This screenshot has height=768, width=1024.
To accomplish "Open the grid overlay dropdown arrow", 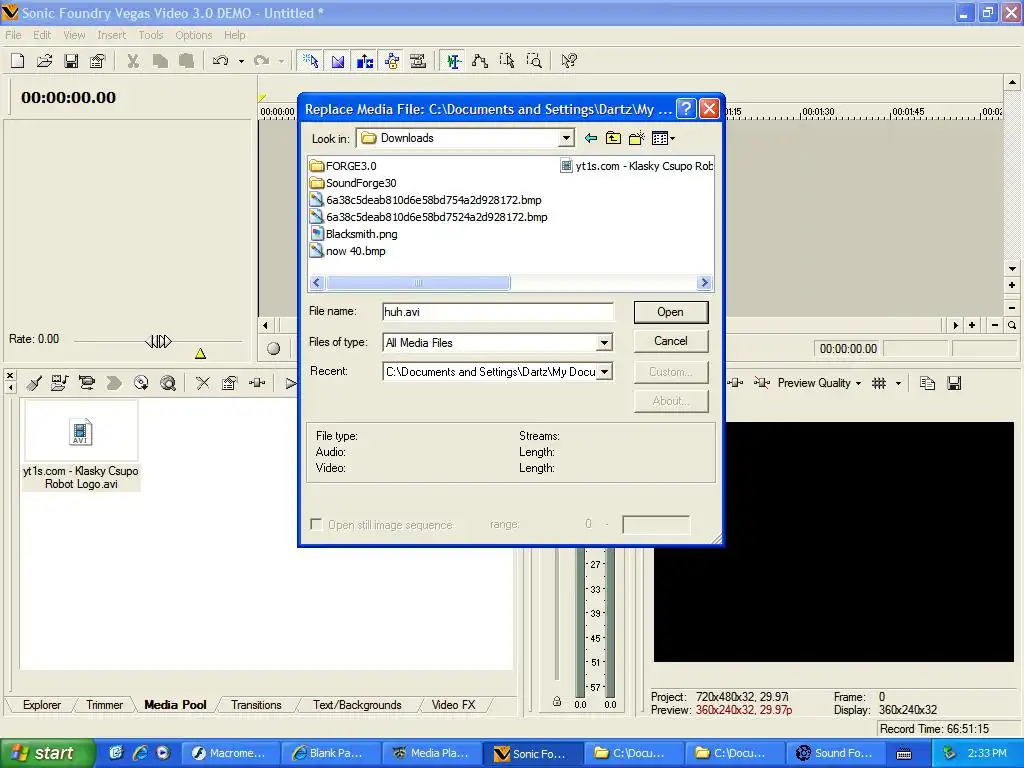I will pos(898,383).
